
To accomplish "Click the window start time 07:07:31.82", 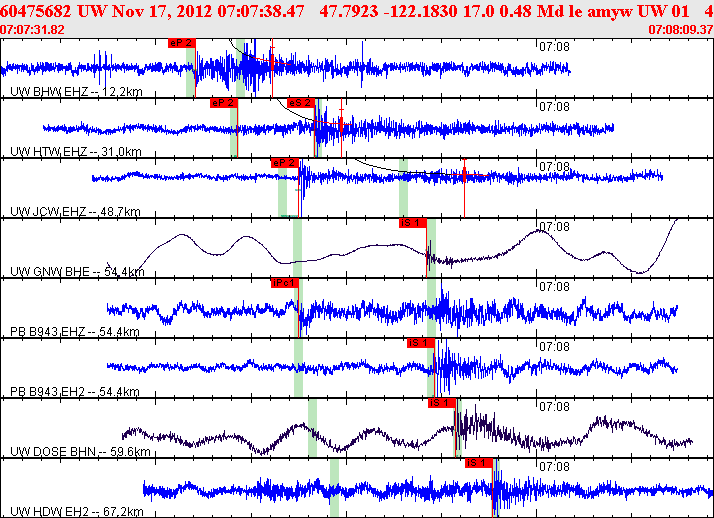I will (x=32, y=30).
